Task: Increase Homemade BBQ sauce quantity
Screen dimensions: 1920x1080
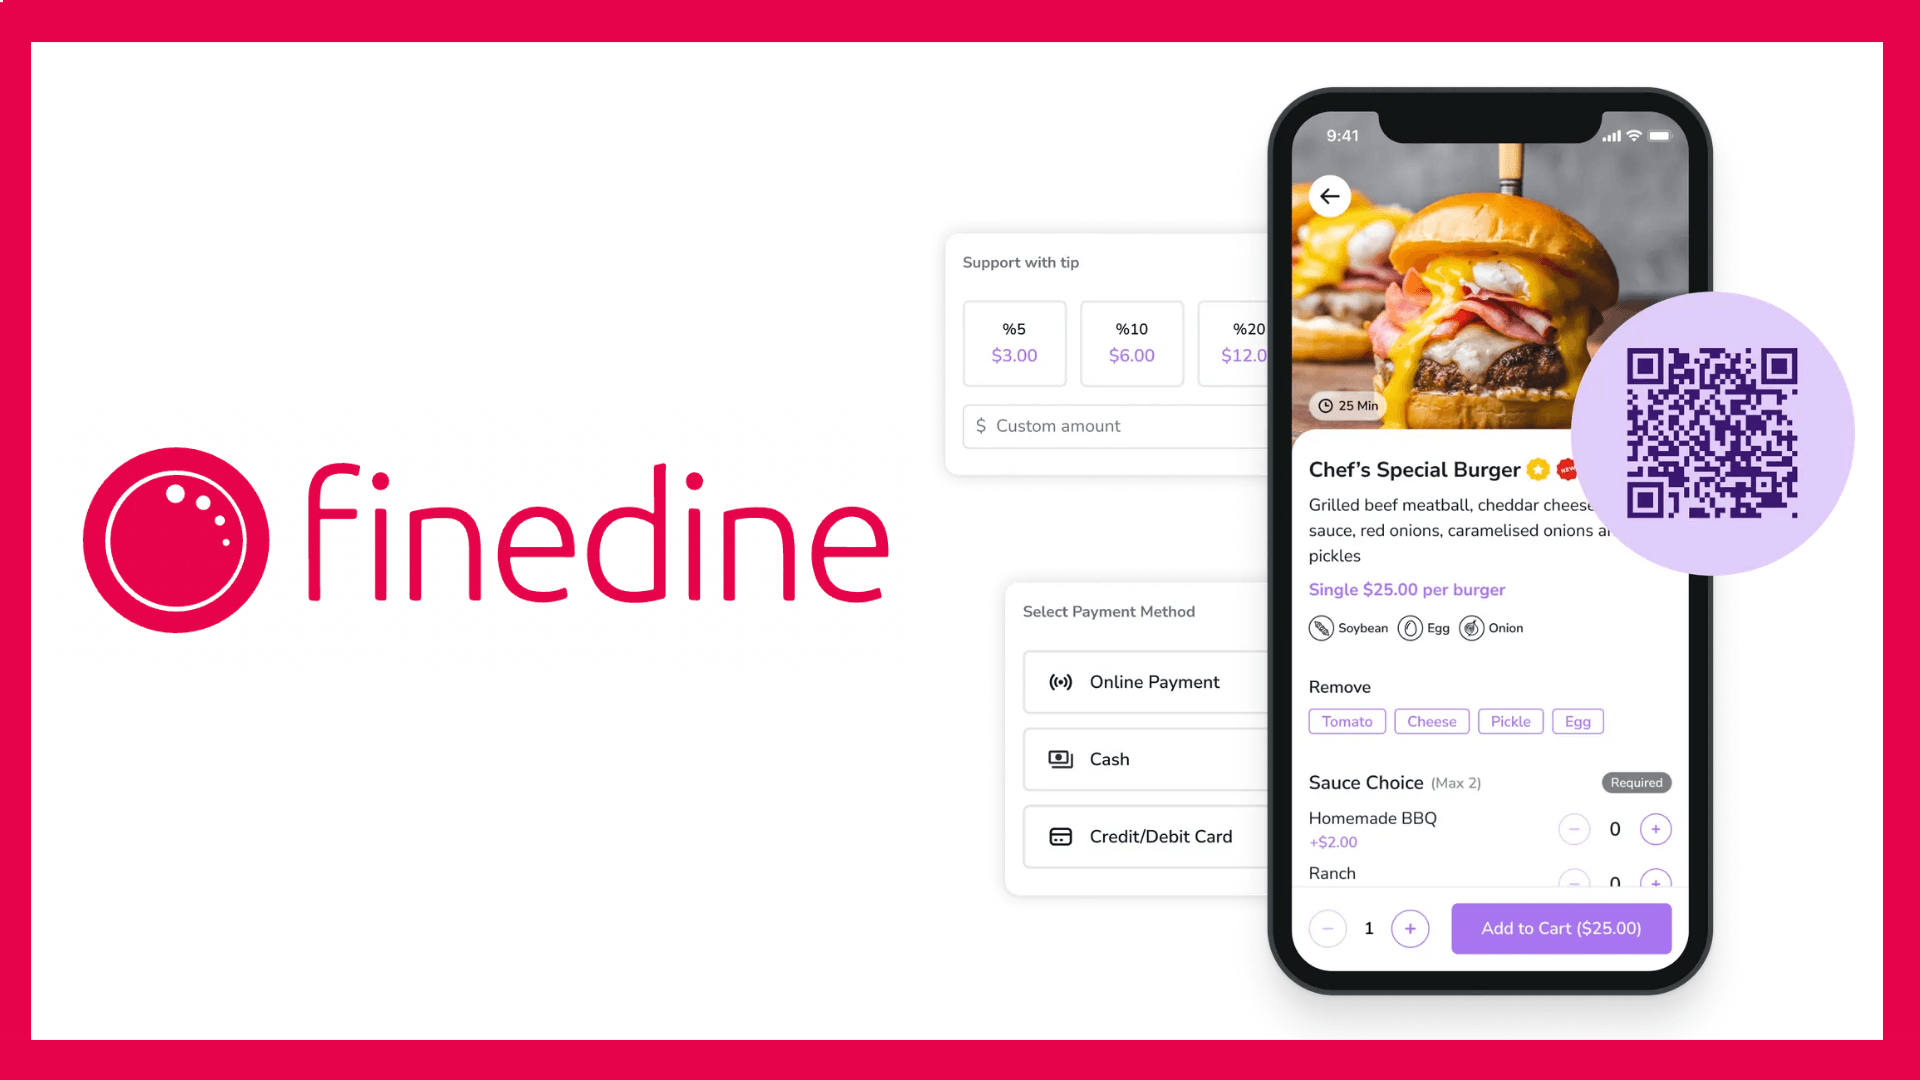Action: pos(1656,828)
